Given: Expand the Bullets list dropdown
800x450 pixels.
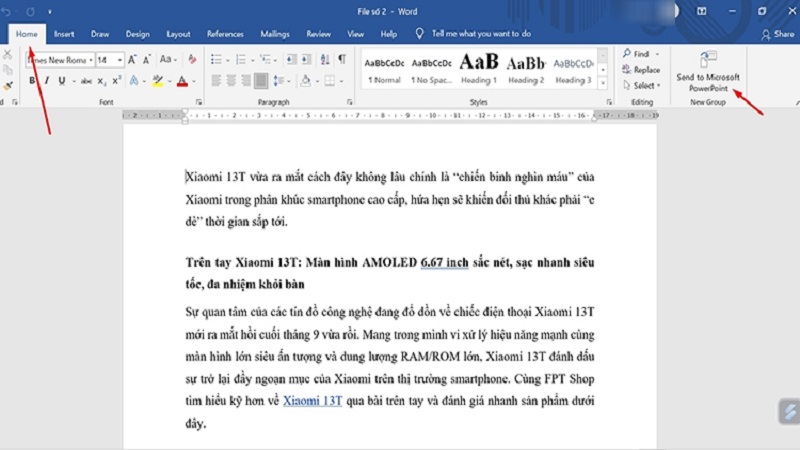Looking at the screenshot, I should coord(228,60).
